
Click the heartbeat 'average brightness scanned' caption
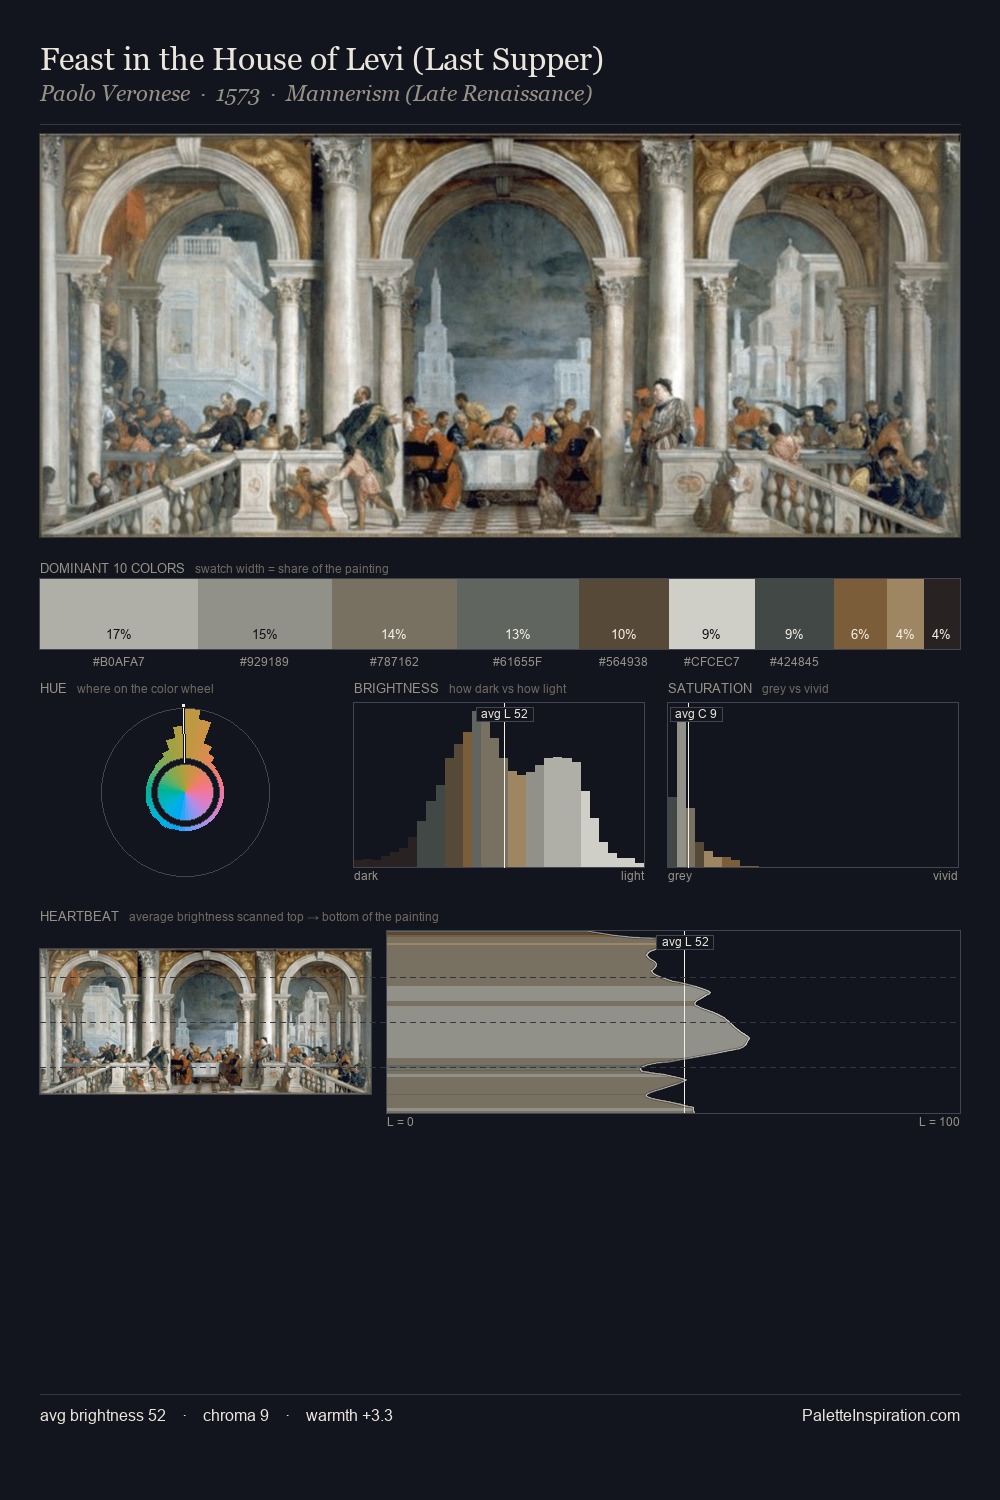[x=284, y=917]
